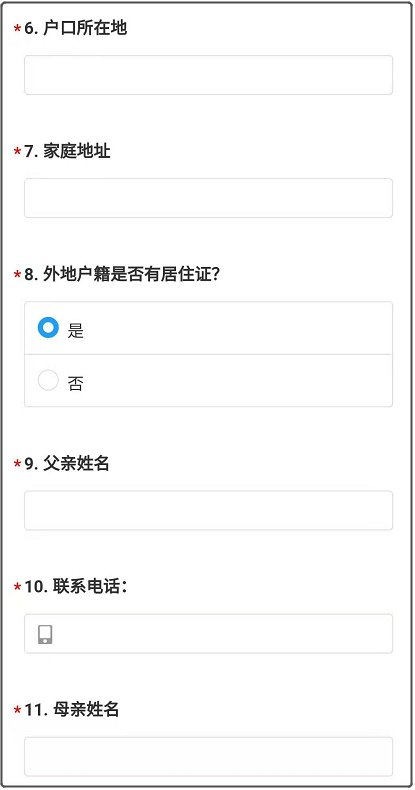415x790 pixels.
Task: Focus the 母亲姓名 text field
Action: [209, 756]
